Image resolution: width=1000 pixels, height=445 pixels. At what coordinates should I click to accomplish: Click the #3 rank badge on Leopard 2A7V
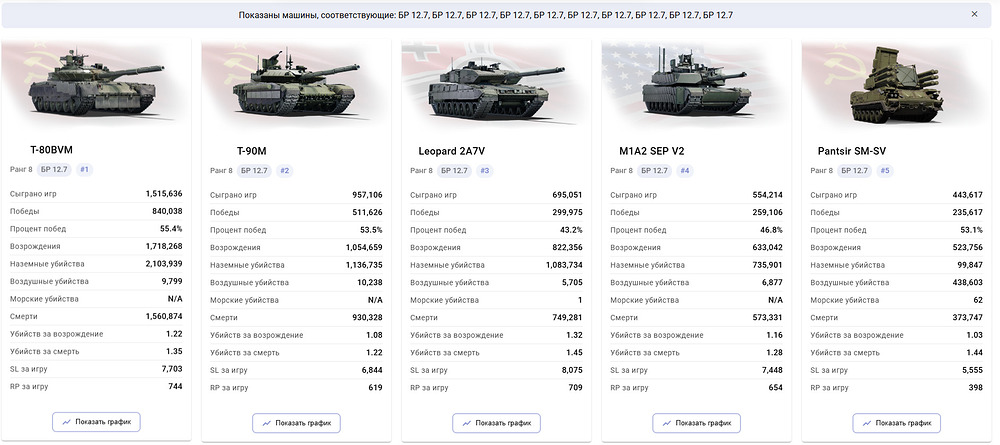[x=485, y=171]
